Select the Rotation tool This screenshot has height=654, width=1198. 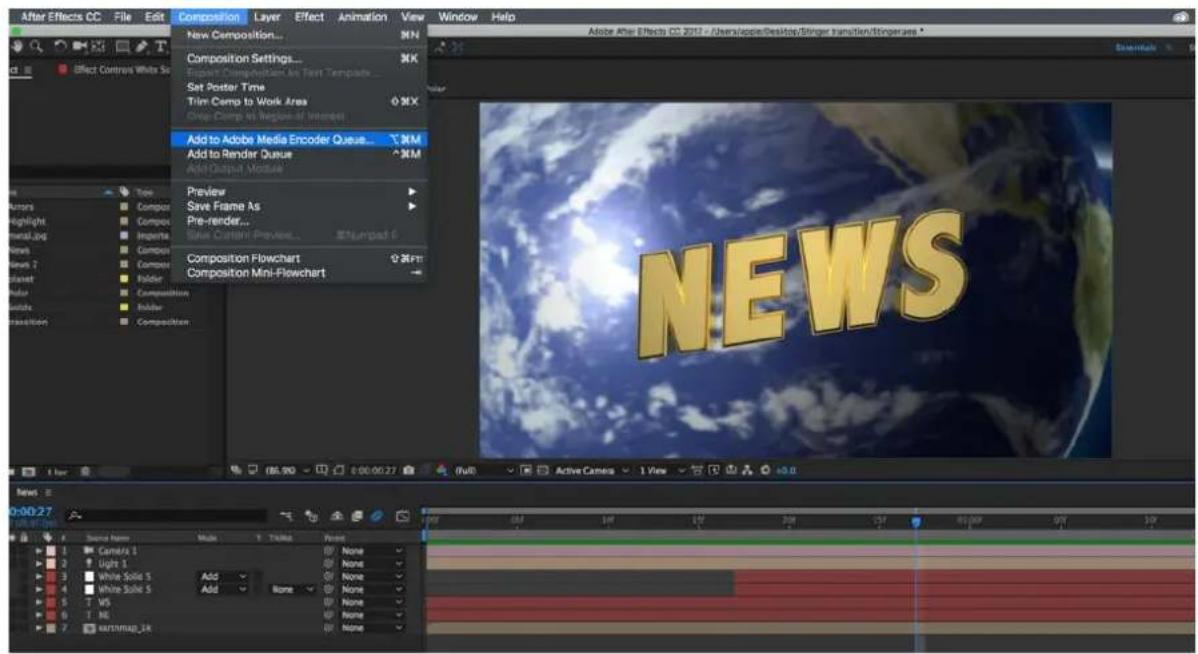tap(60, 47)
